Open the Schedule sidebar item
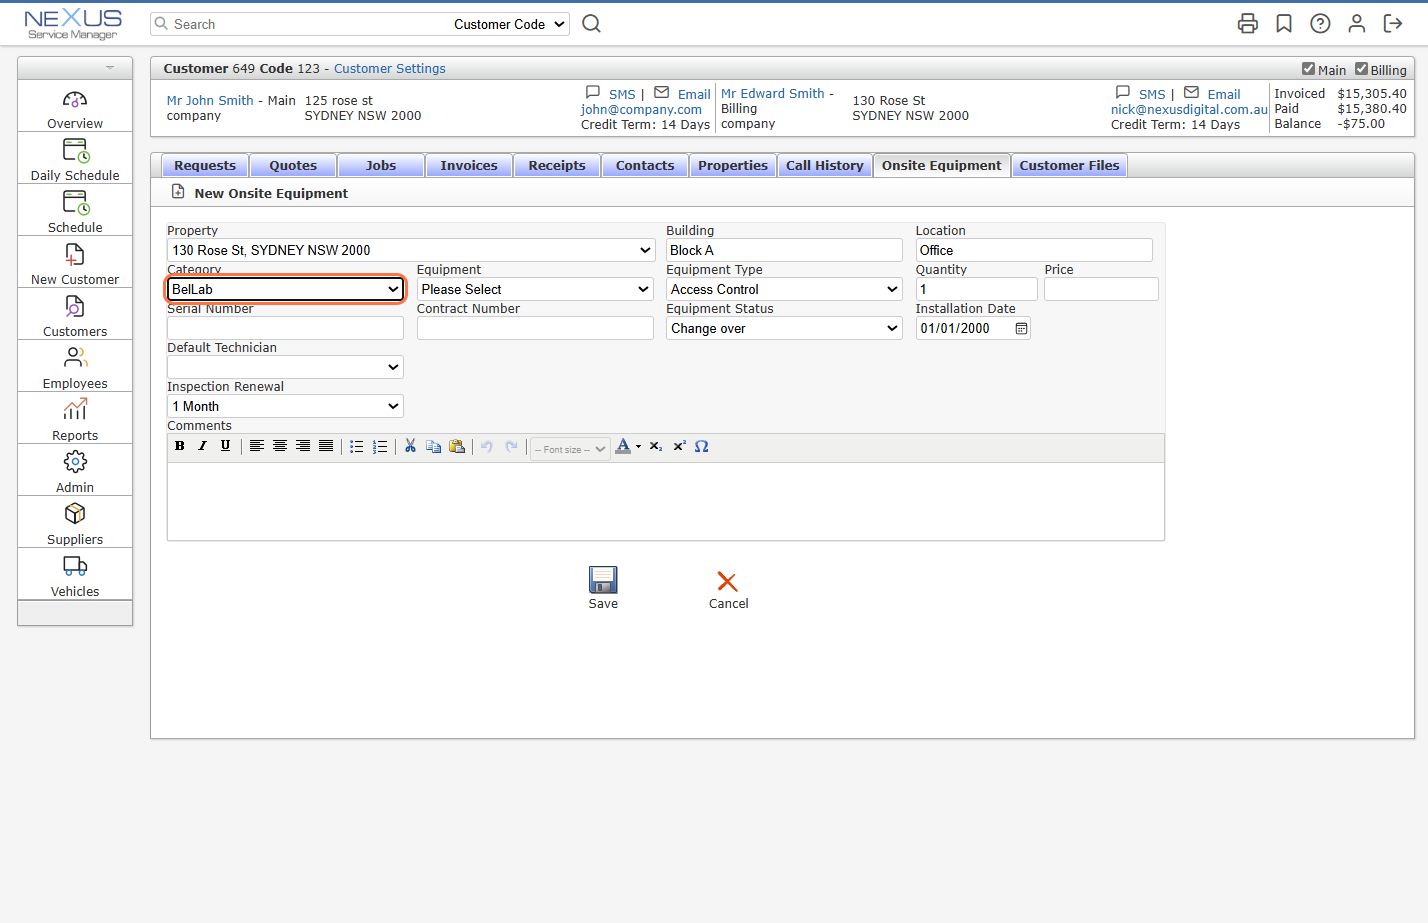The width and height of the screenshot is (1428, 923). [75, 212]
